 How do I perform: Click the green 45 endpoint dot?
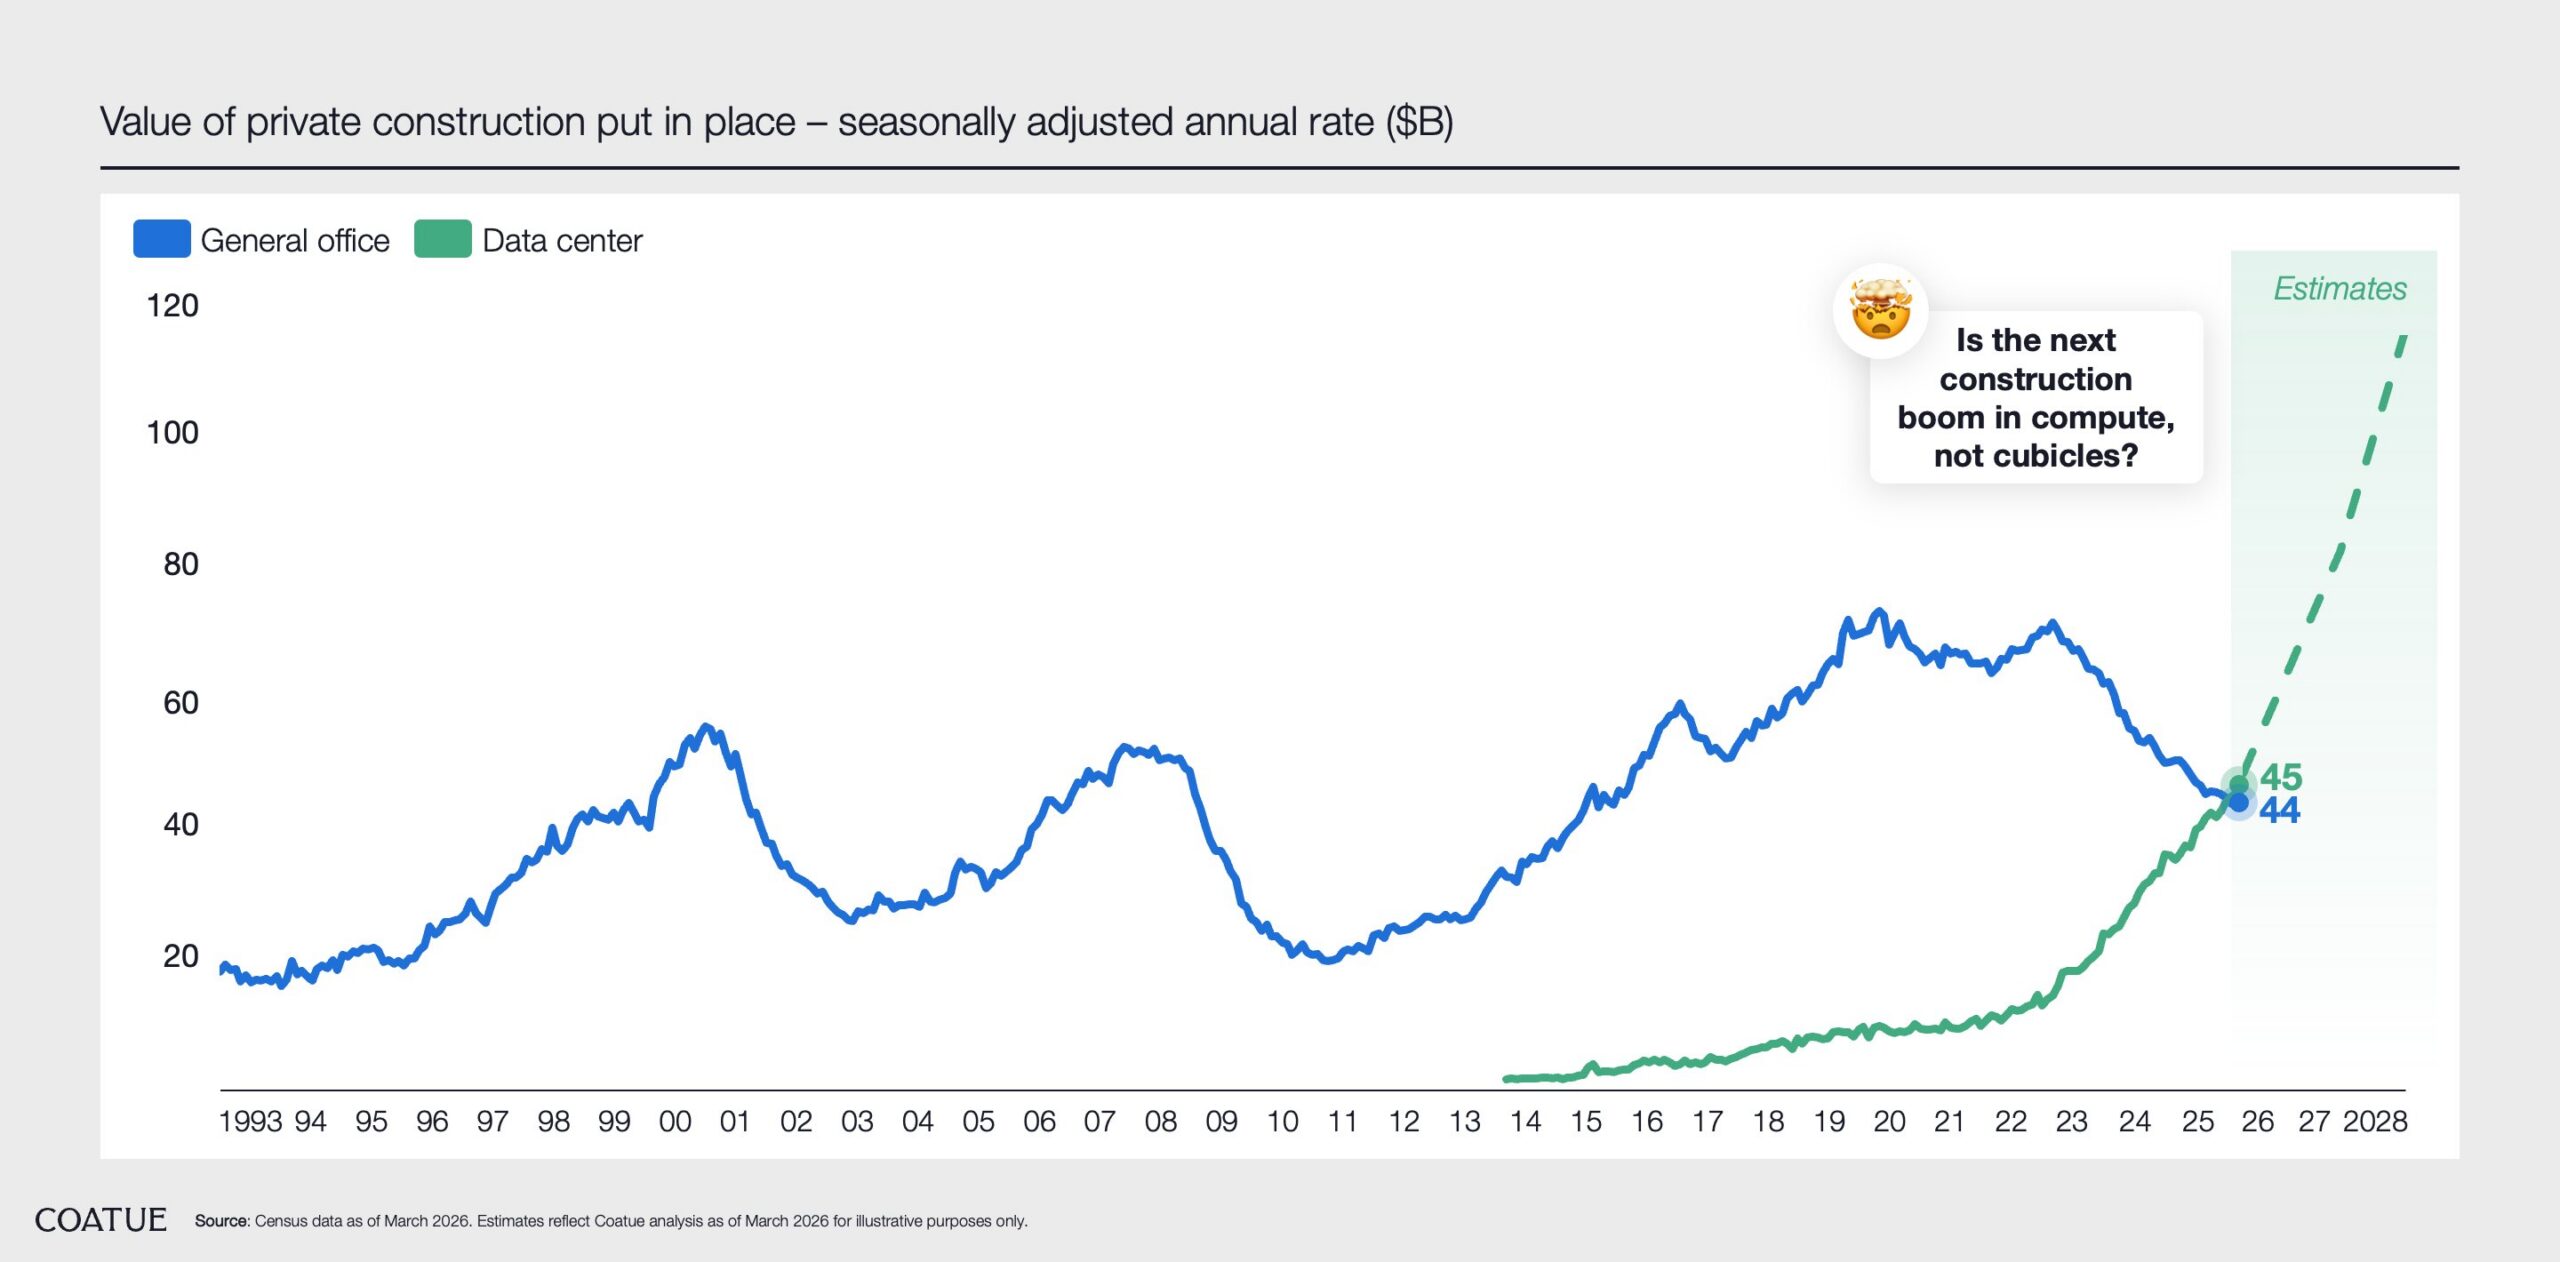tap(2238, 784)
